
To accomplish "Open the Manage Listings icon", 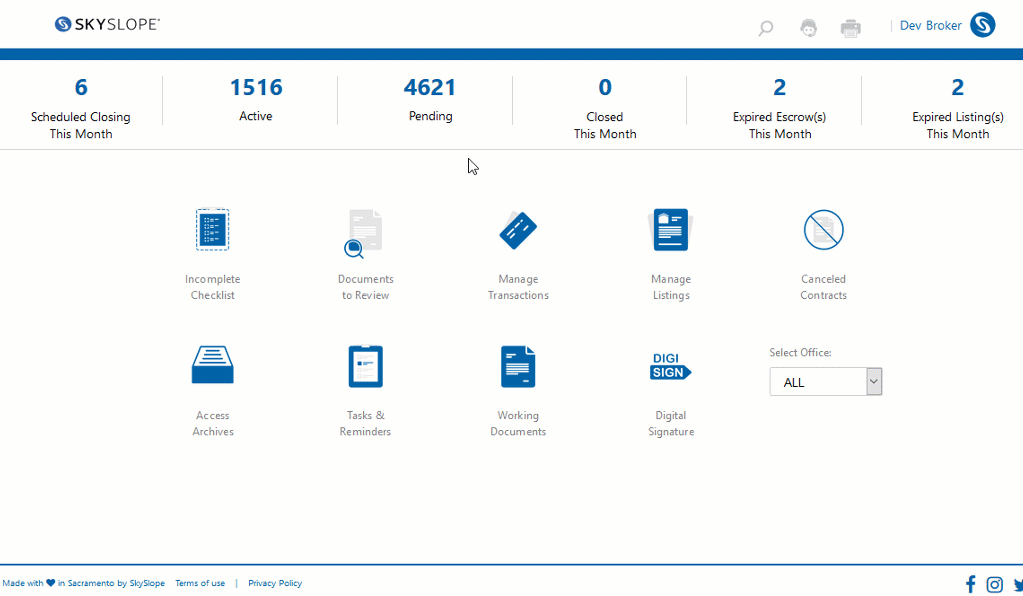I will [671, 230].
